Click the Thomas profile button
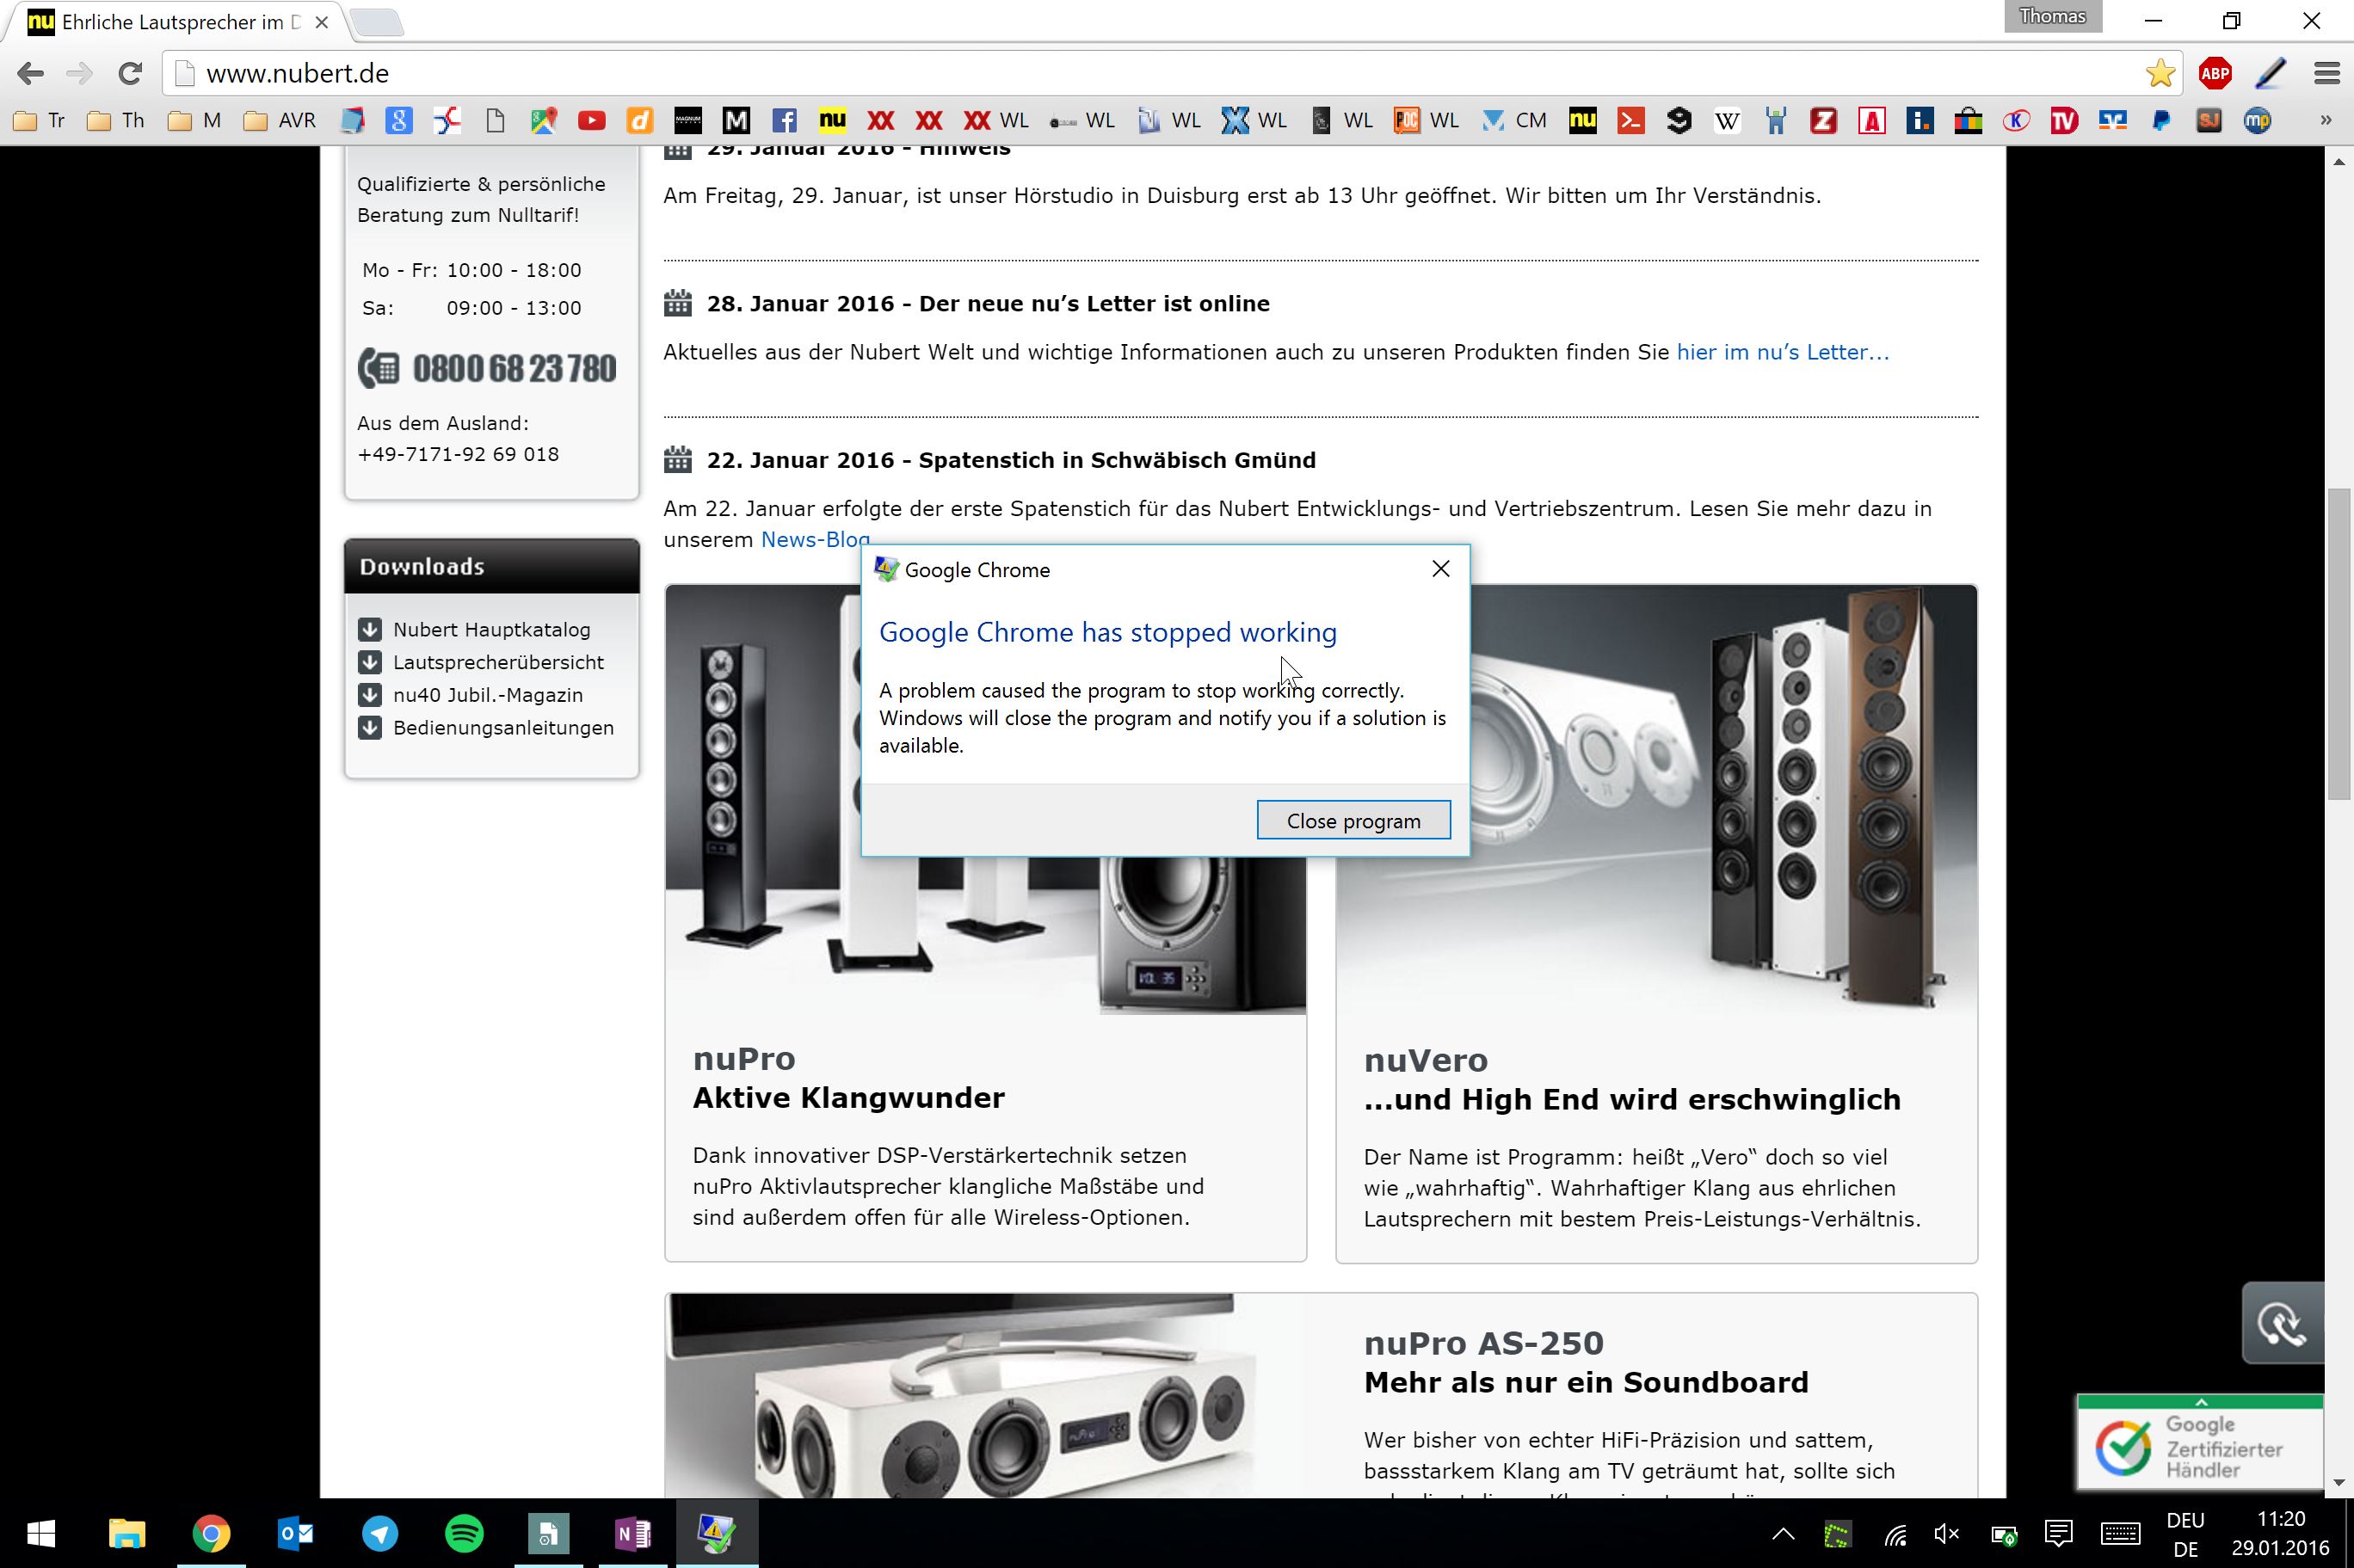The width and height of the screenshot is (2354, 1568). click(x=2051, y=17)
